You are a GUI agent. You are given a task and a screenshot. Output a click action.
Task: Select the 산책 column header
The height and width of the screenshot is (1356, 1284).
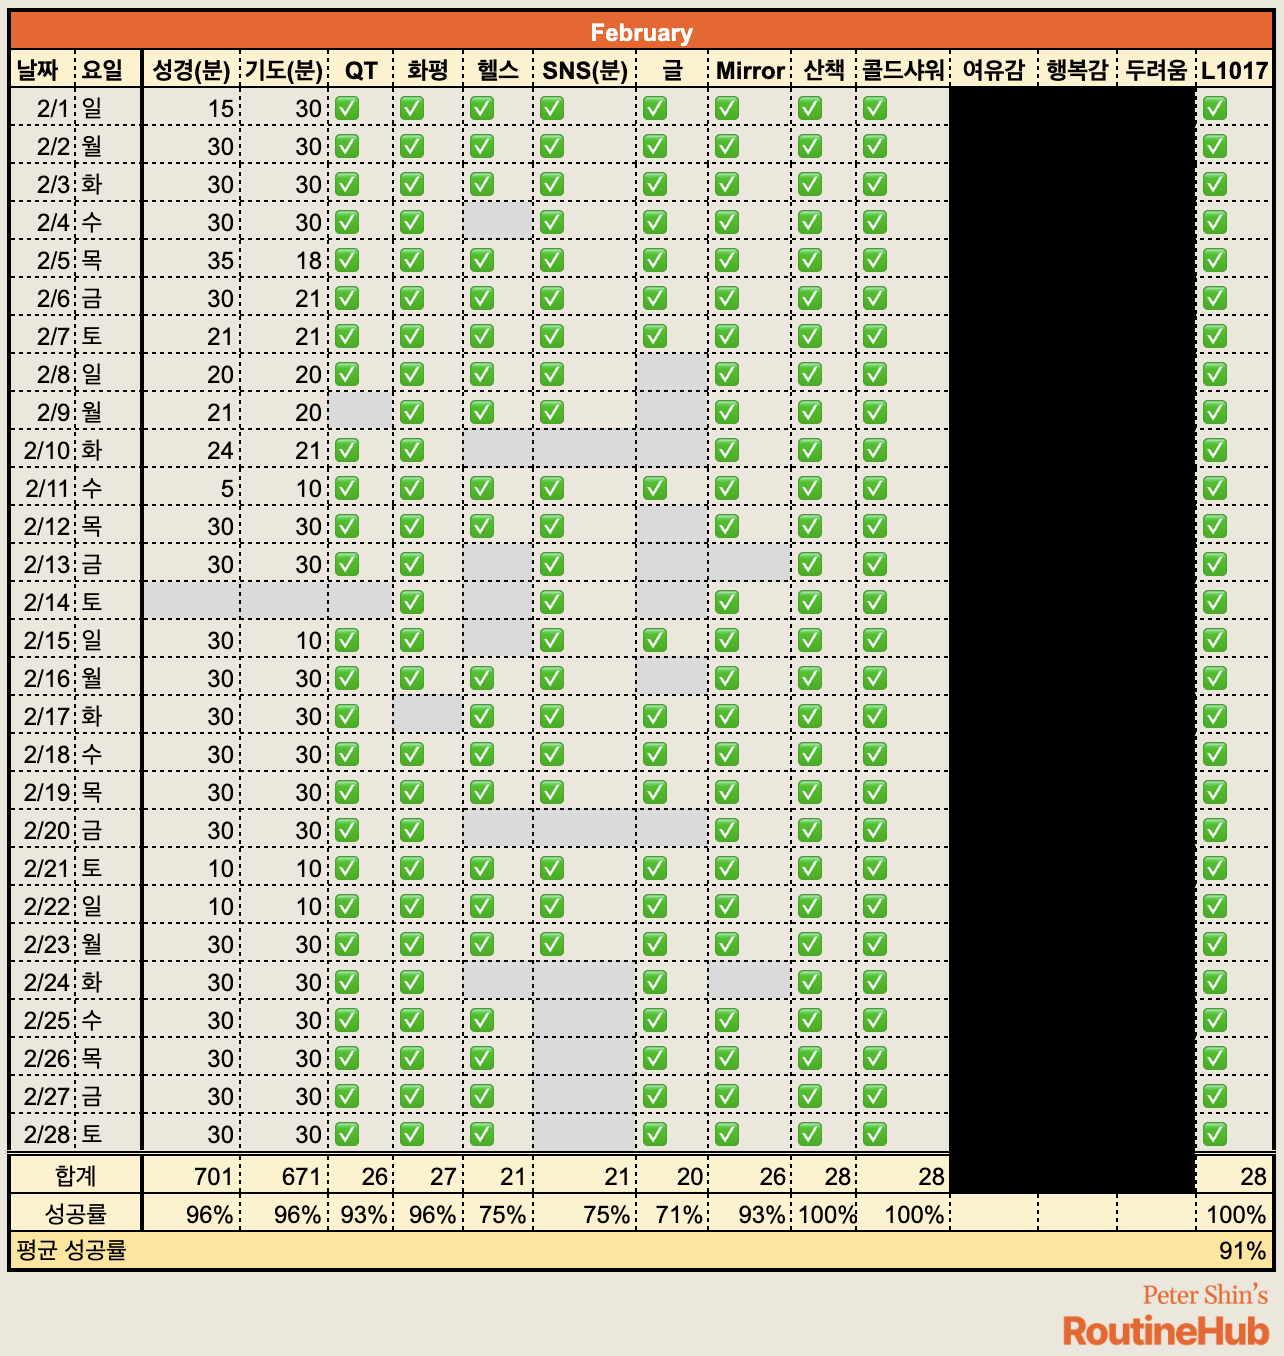tap(823, 70)
